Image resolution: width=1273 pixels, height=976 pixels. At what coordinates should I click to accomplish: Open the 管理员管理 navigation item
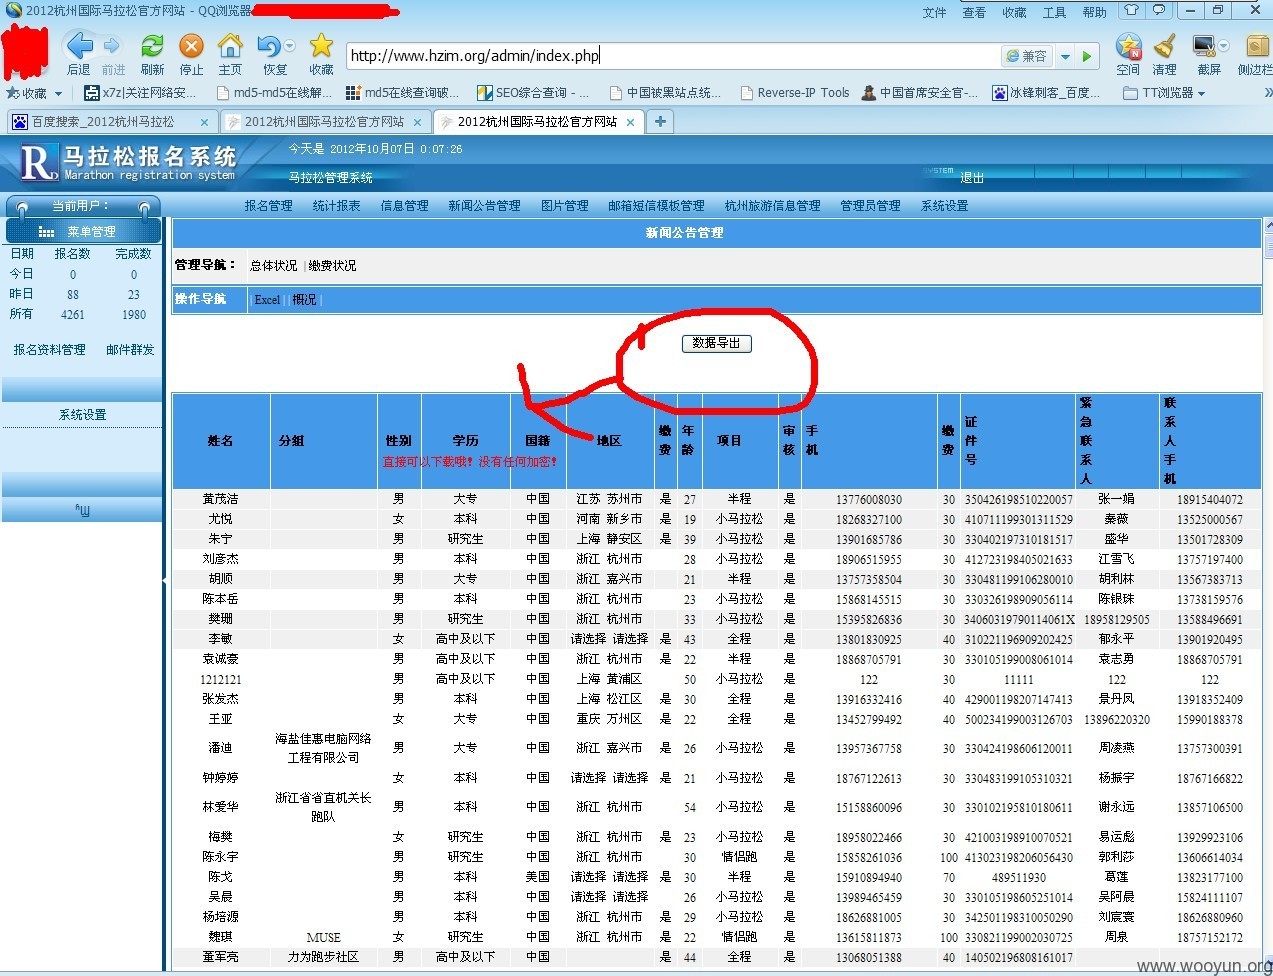click(870, 205)
